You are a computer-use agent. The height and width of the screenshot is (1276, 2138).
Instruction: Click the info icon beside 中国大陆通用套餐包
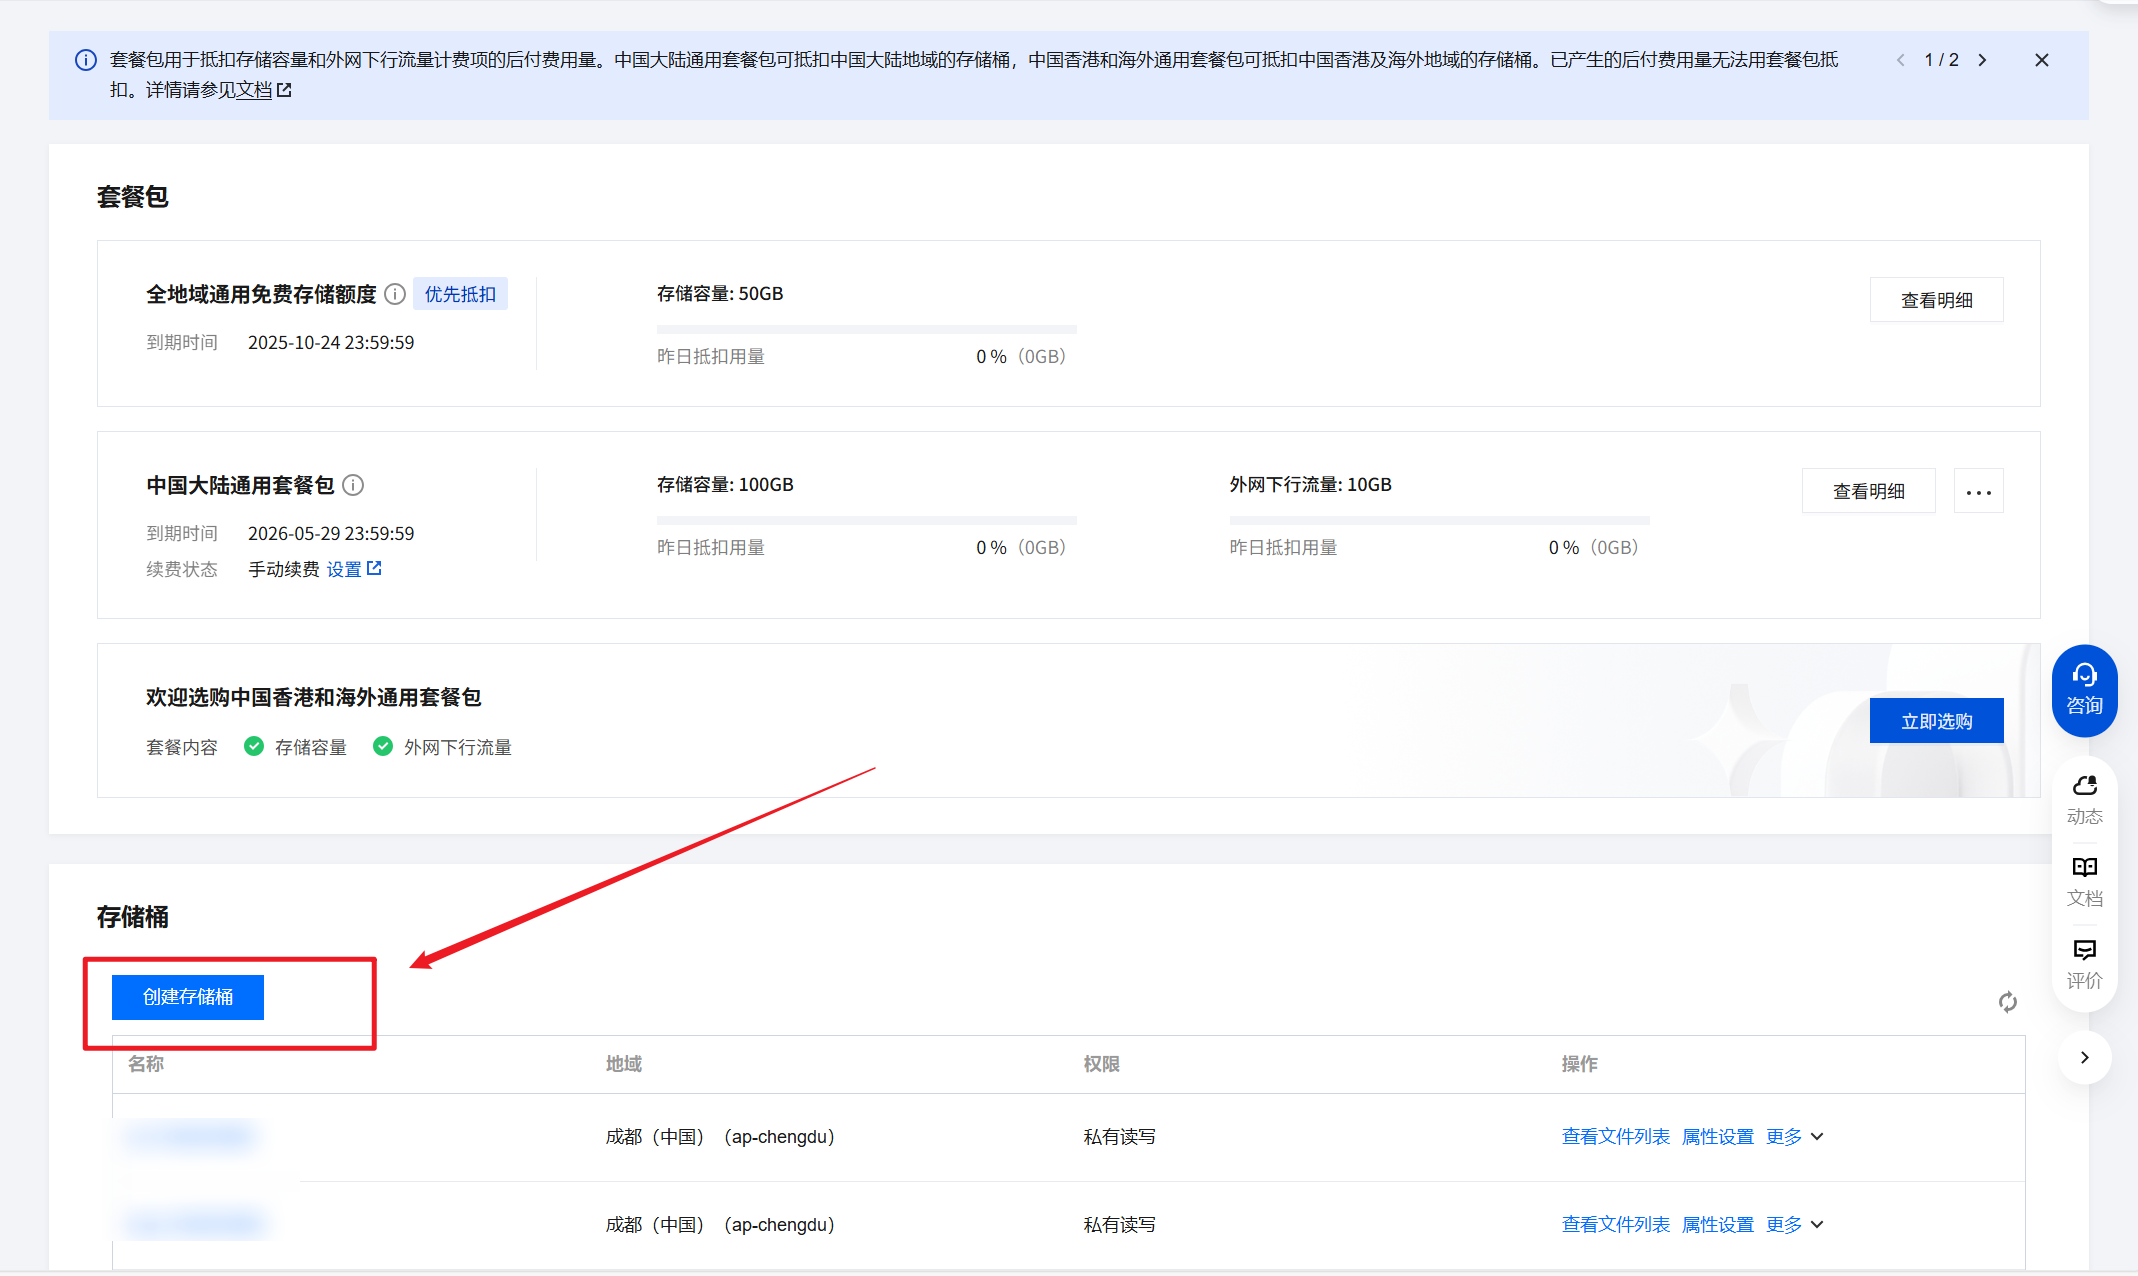pyautogui.click(x=353, y=485)
